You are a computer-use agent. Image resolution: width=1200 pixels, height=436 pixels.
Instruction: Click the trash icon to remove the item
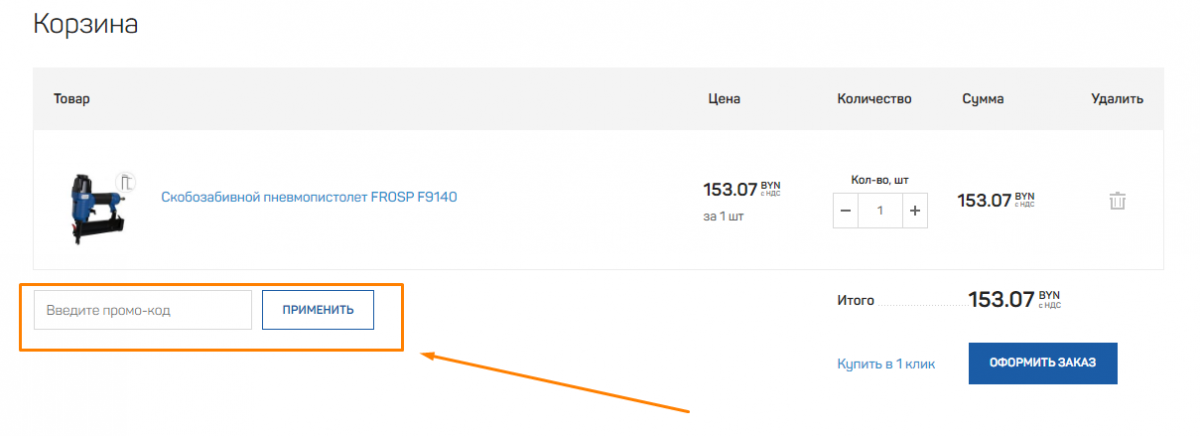(x=1117, y=200)
